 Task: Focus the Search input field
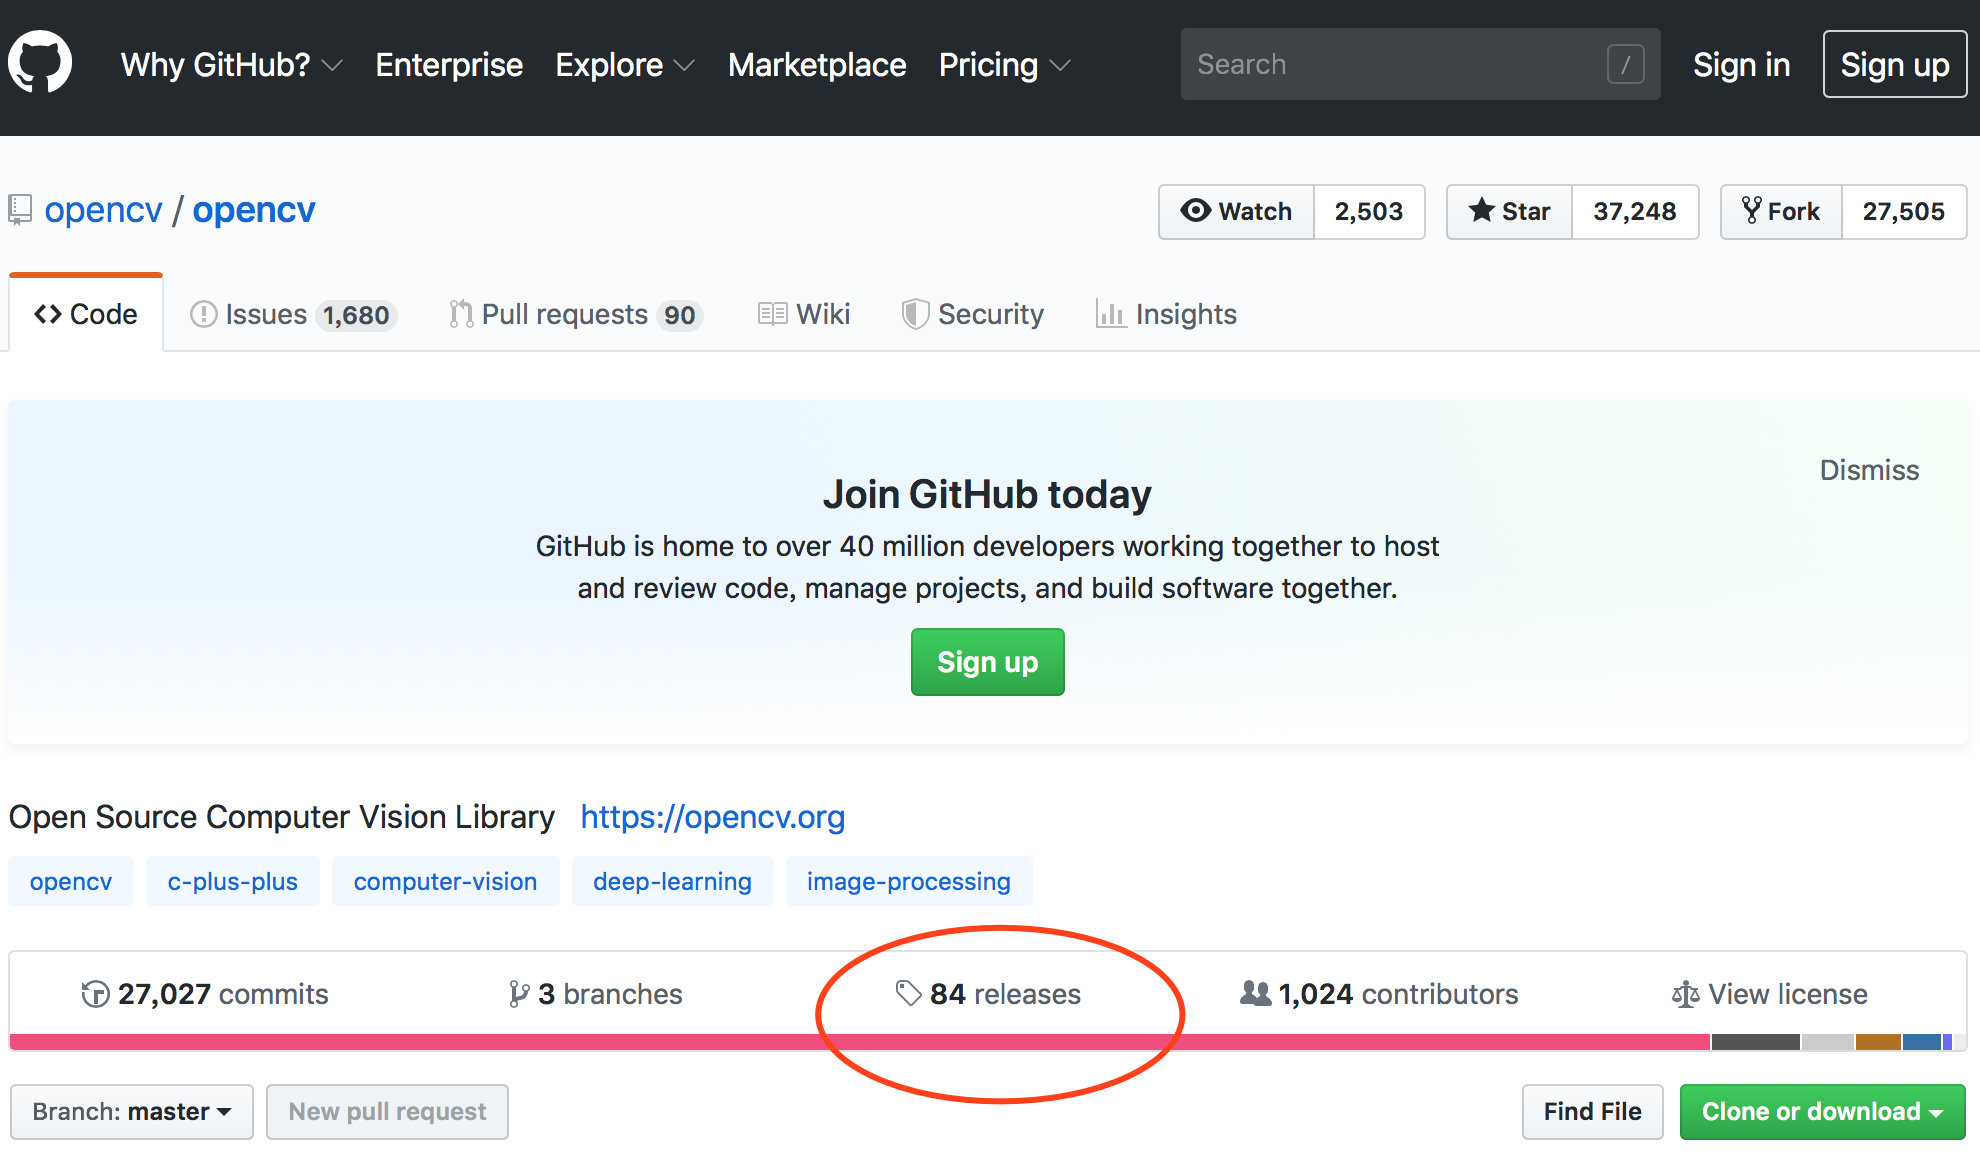click(1390, 65)
